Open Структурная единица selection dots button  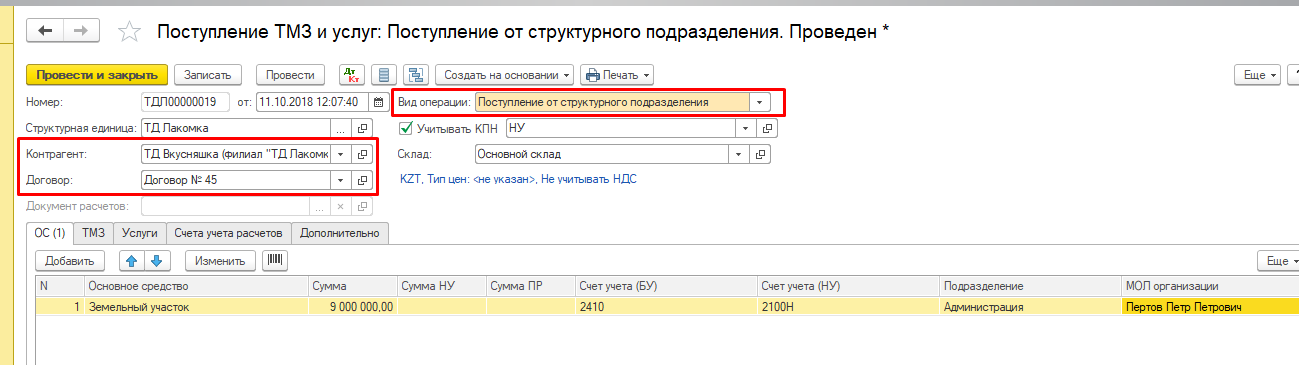click(341, 128)
